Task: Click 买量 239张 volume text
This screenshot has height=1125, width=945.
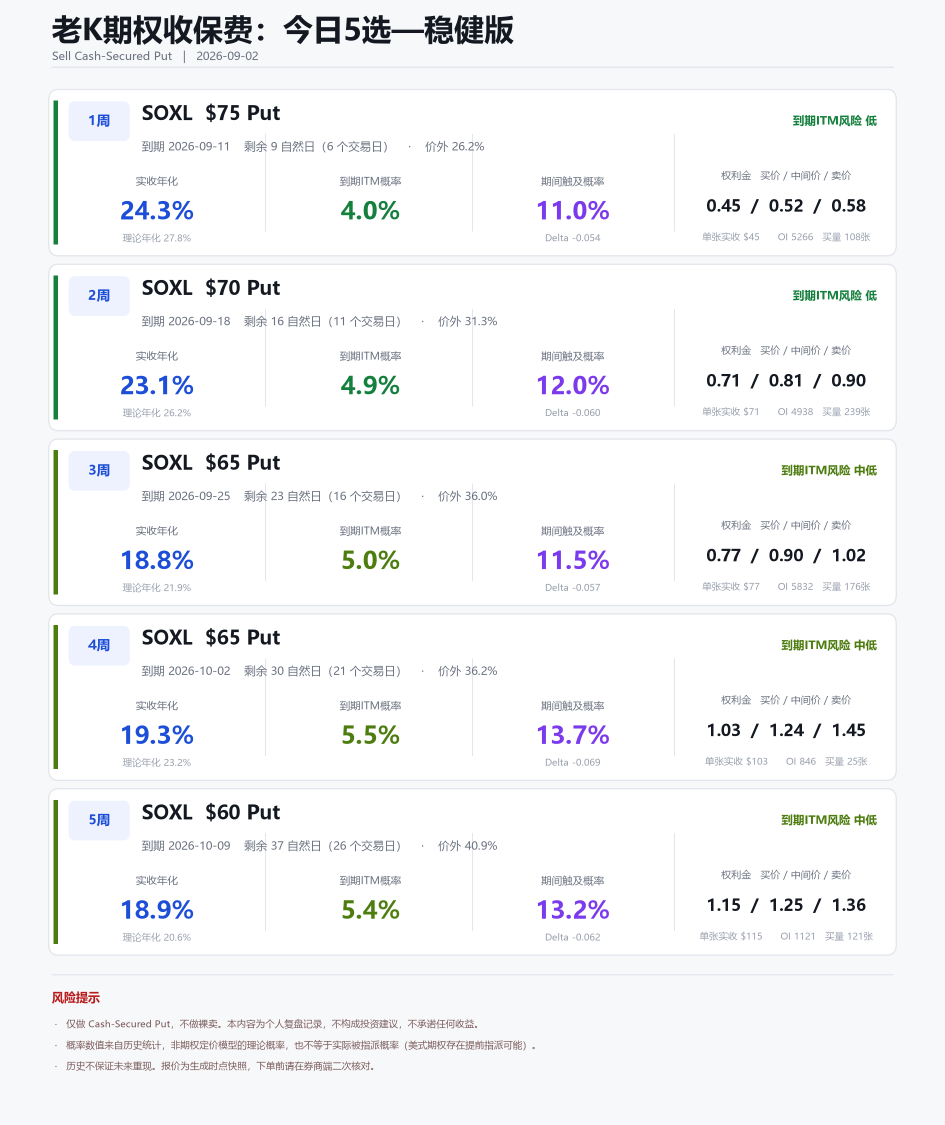Action: [x=846, y=412]
